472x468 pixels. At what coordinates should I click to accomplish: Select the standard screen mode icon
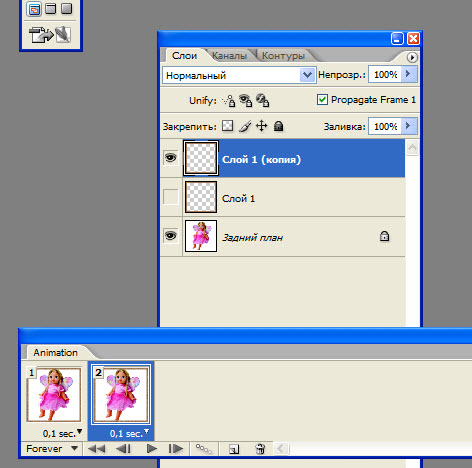pyautogui.click(x=34, y=9)
